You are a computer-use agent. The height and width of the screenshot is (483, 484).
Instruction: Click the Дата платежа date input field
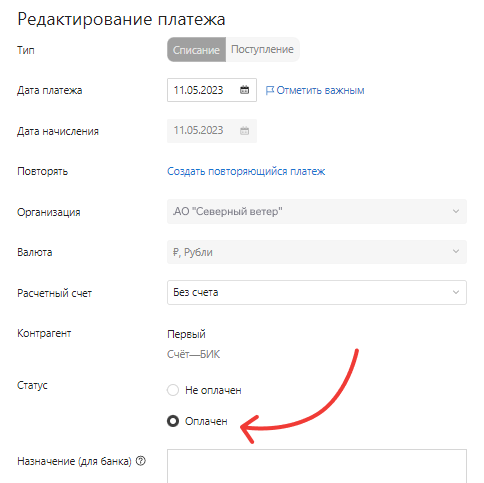coord(212,90)
